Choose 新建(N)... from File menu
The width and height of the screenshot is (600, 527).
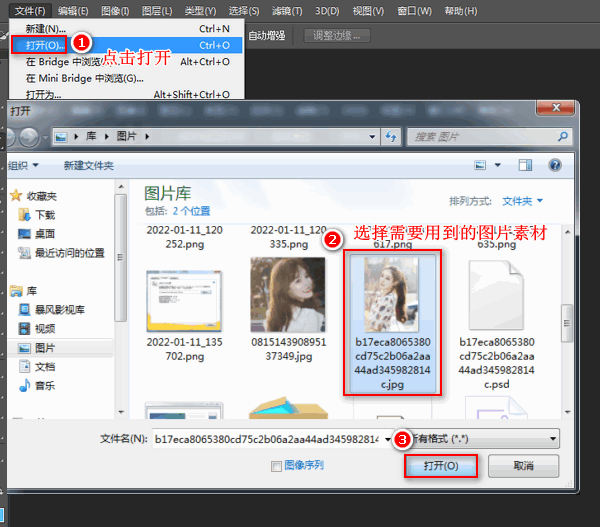(127, 29)
